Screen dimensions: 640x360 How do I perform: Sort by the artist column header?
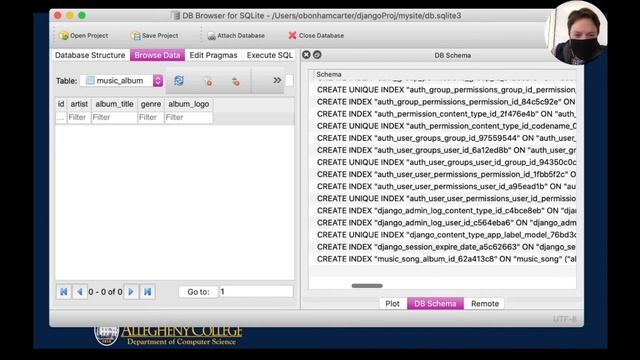(x=79, y=104)
